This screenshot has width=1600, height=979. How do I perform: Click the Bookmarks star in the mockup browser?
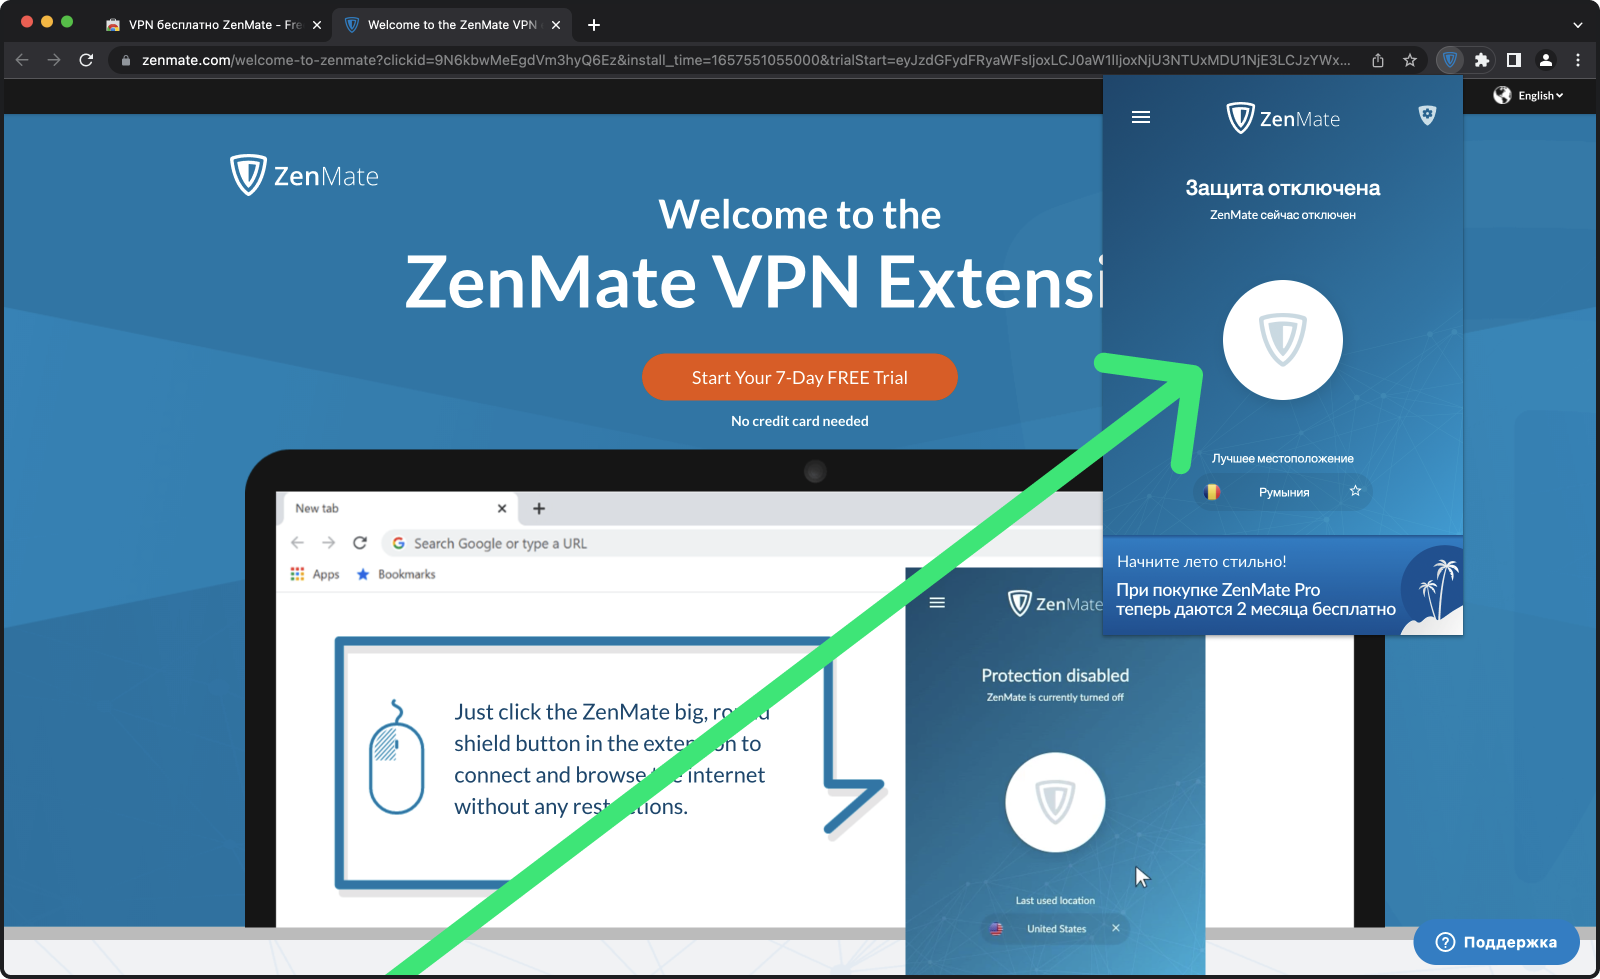coord(363,574)
